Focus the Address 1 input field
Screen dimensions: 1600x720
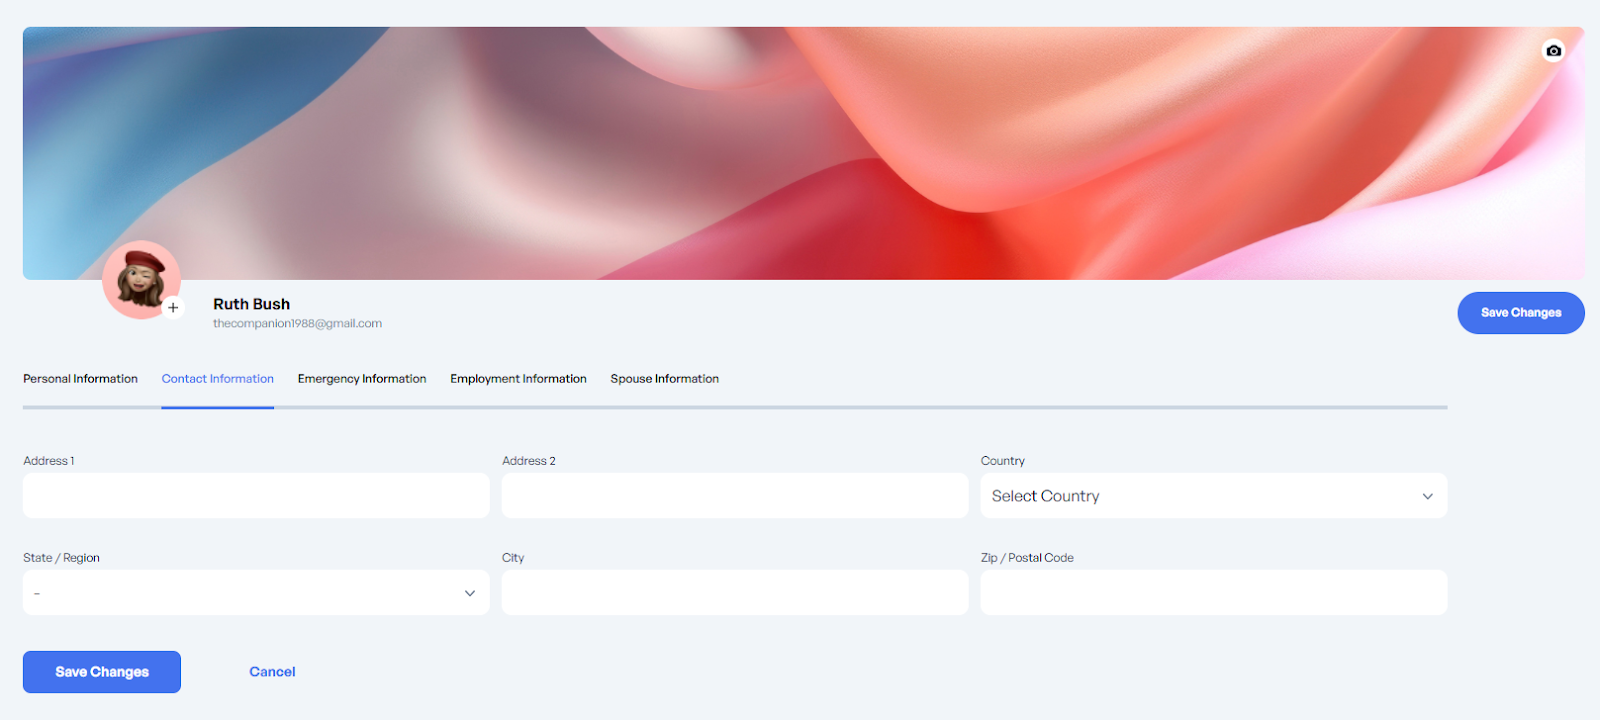pos(256,496)
